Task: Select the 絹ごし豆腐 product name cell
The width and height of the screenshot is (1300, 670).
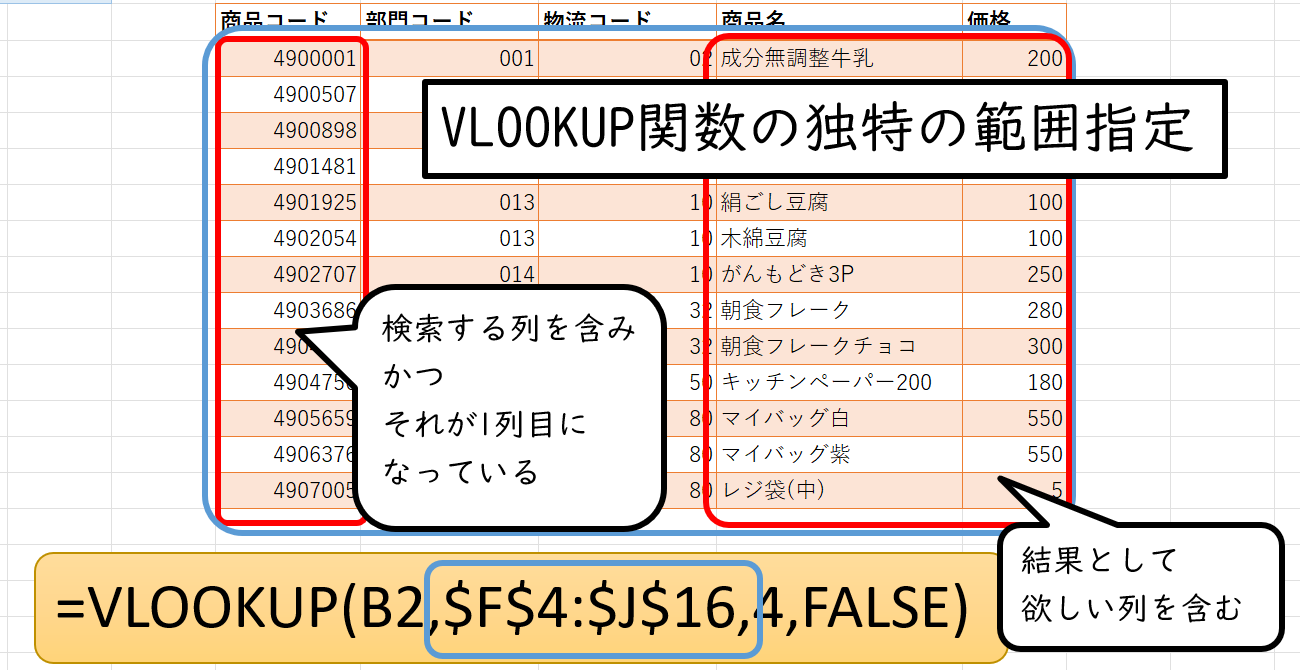Action: [x=839, y=202]
